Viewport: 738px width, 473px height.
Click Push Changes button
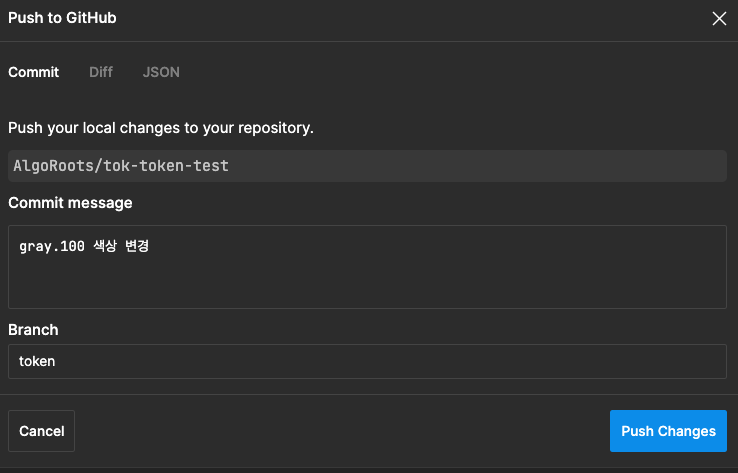(x=668, y=431)
